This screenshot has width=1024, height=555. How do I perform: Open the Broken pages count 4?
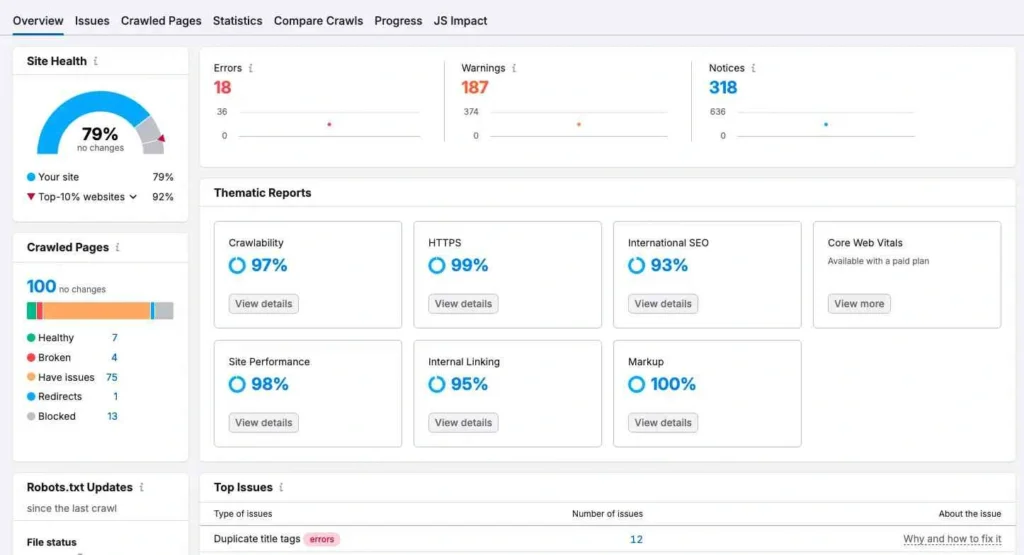click(114, 357)
